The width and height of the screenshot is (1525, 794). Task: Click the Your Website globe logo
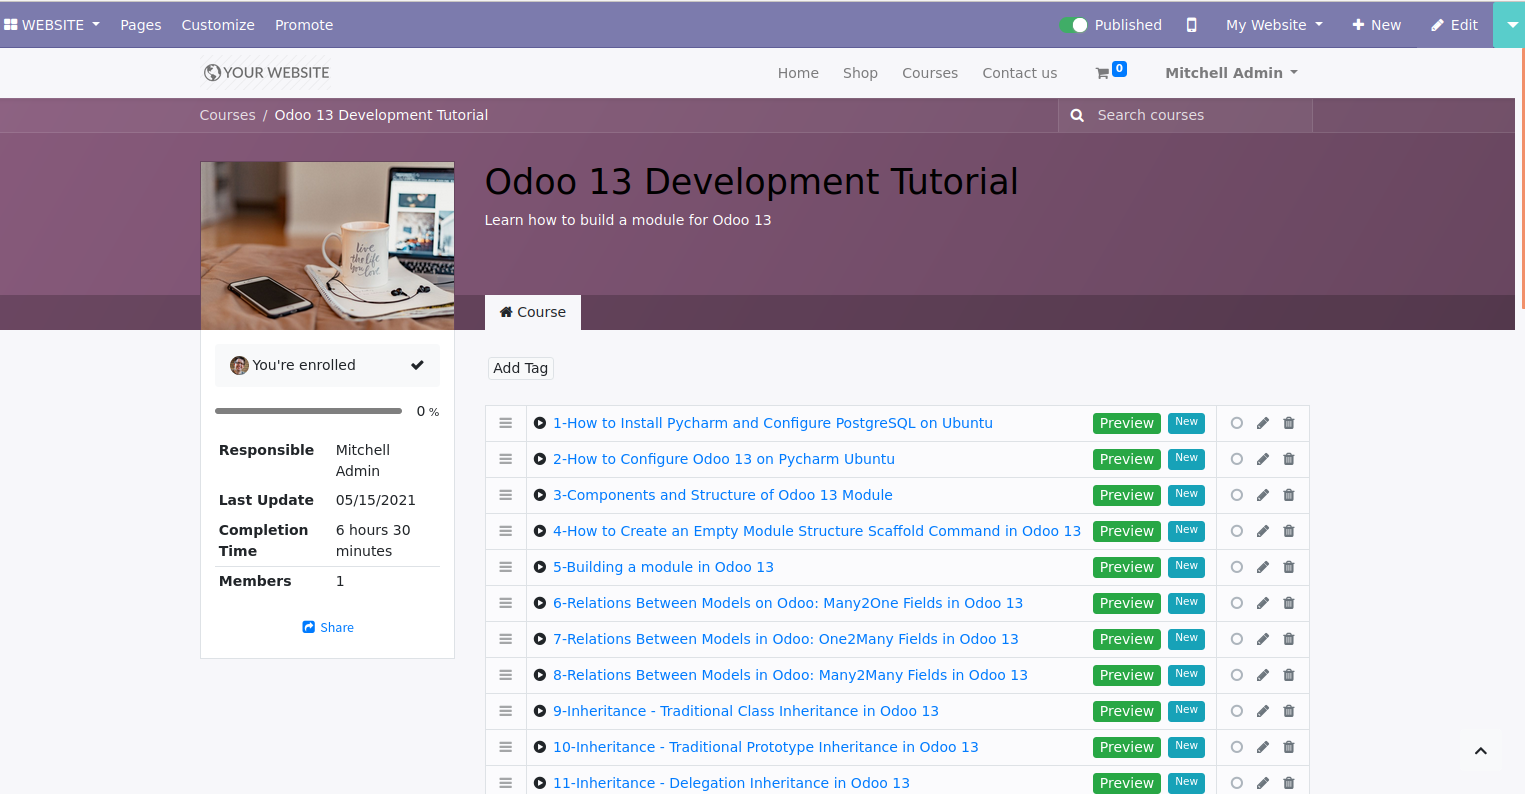click(x=266, y=73)
